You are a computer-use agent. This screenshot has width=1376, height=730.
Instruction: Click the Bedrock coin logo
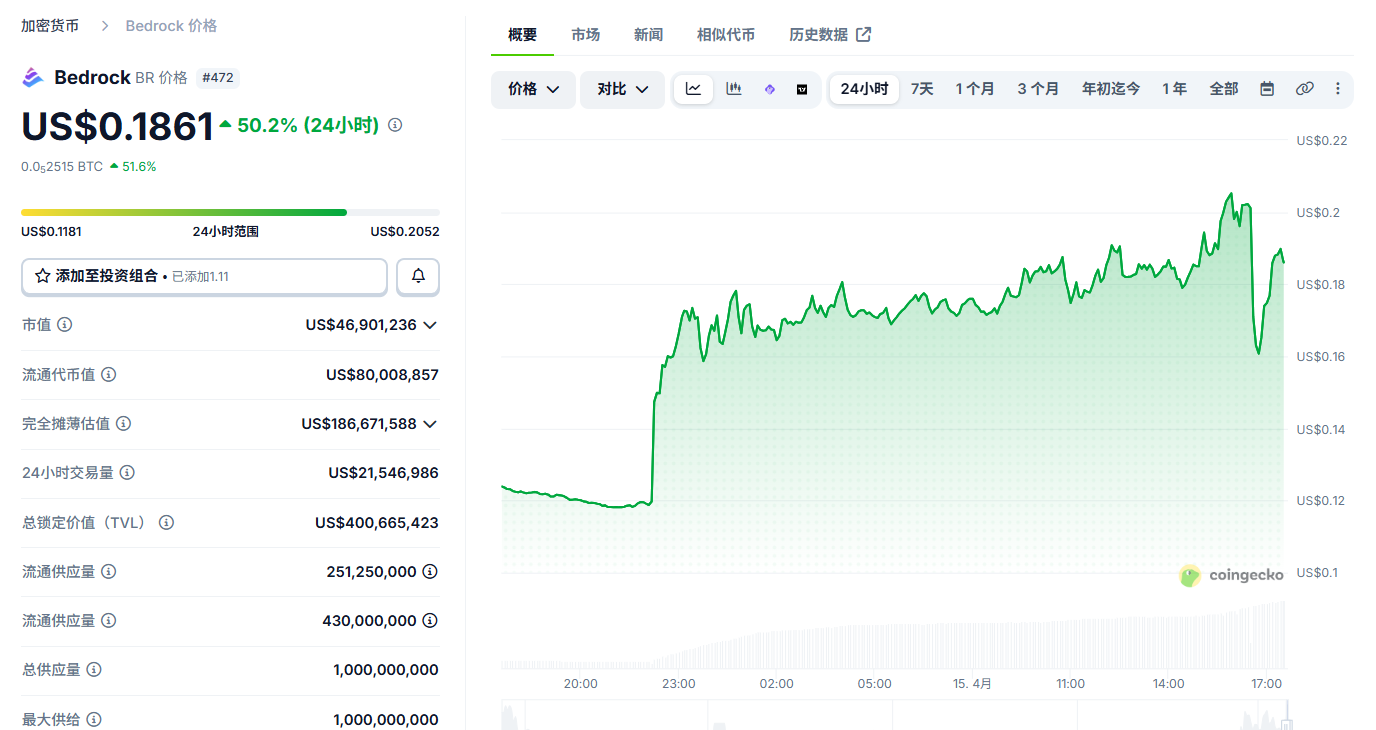click(33, 78)
